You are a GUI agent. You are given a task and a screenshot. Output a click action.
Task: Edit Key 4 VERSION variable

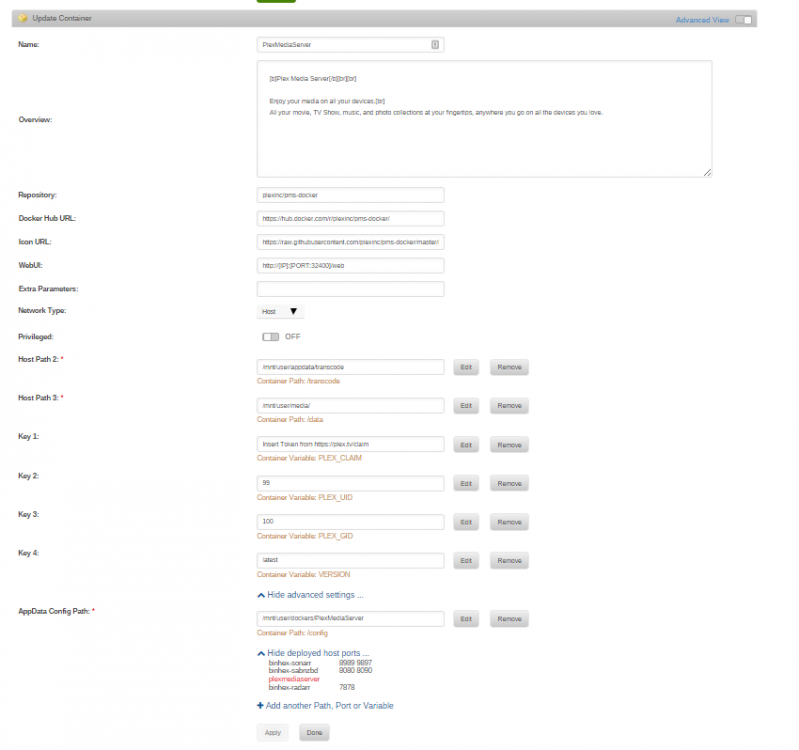(x=466, y=560)
